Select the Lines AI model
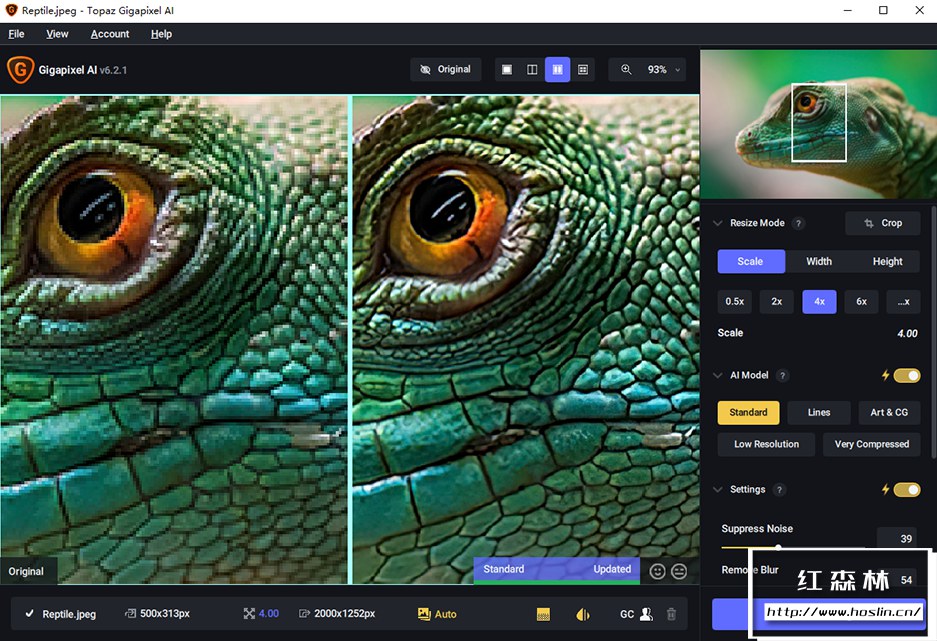Image resolution: width=937 pixels, height=641 pixels. pos(819,412)
